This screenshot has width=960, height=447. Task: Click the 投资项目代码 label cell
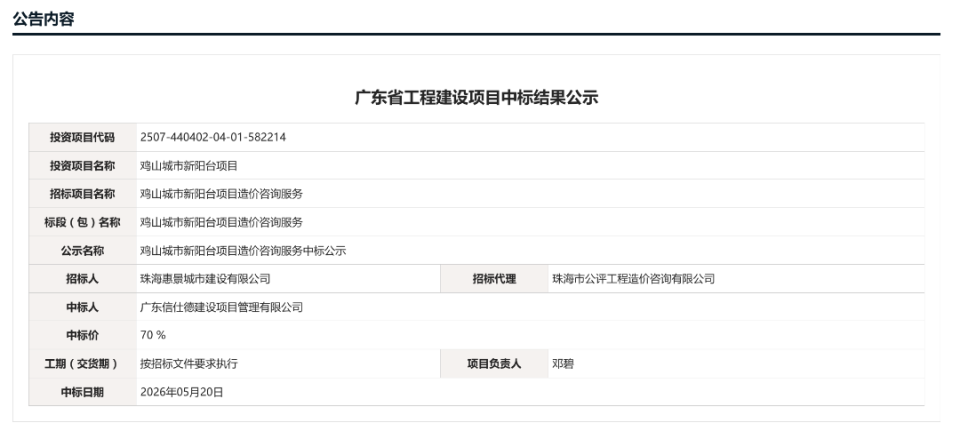coord(82,137)
